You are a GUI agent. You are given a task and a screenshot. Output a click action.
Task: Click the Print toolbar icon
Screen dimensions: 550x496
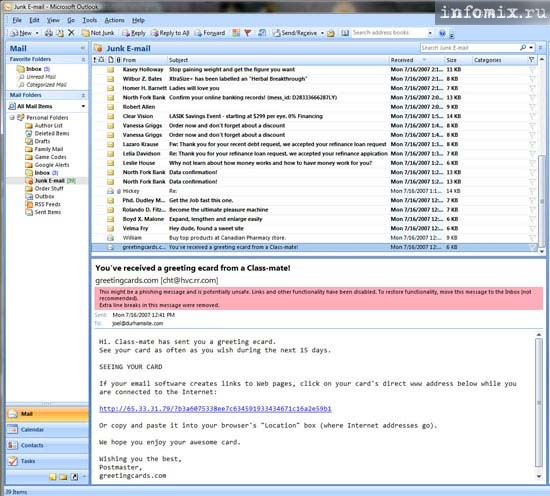[49, 33]
